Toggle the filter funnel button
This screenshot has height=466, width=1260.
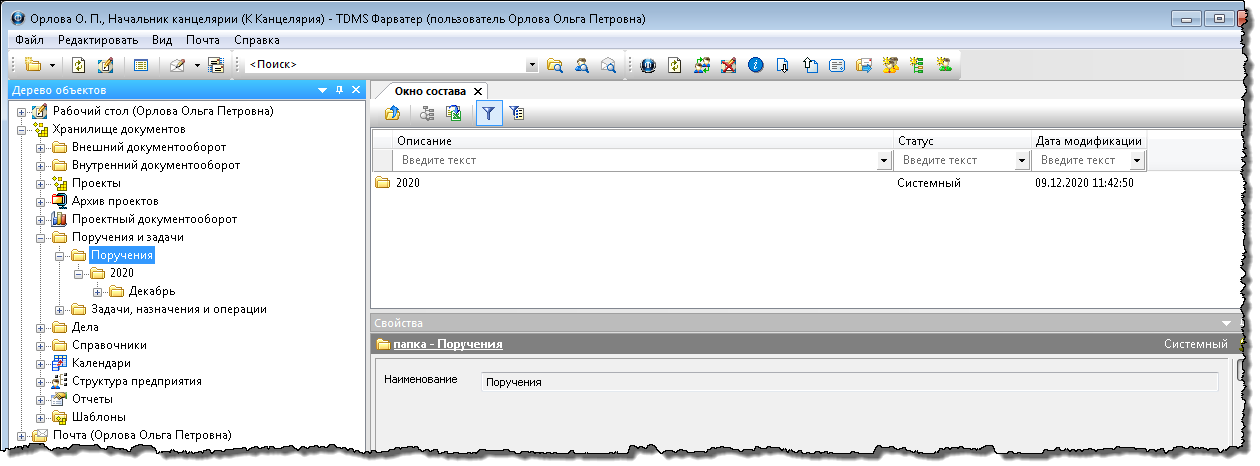point(489,114)
